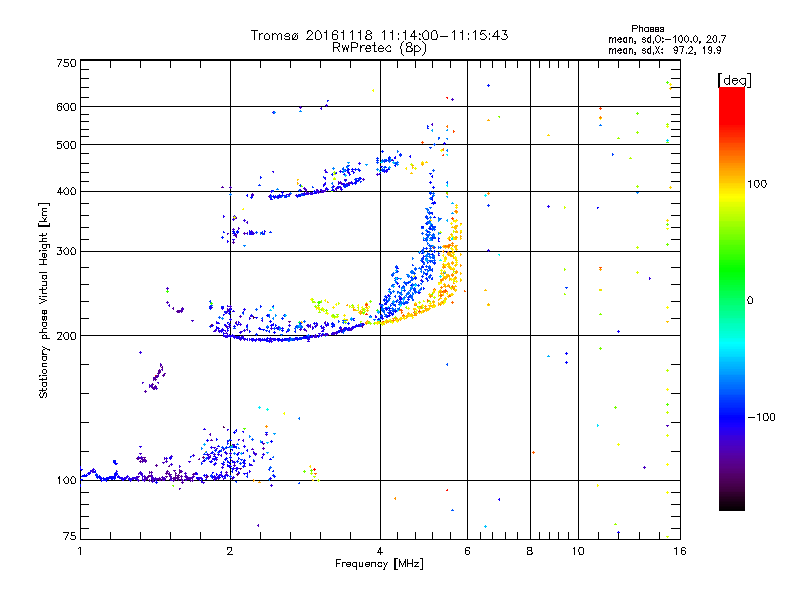The height and width of the screenshot is (600, 800).
Task: Click the x-axis label '10'
Action: pyautogui.click(x=578, y=551)
